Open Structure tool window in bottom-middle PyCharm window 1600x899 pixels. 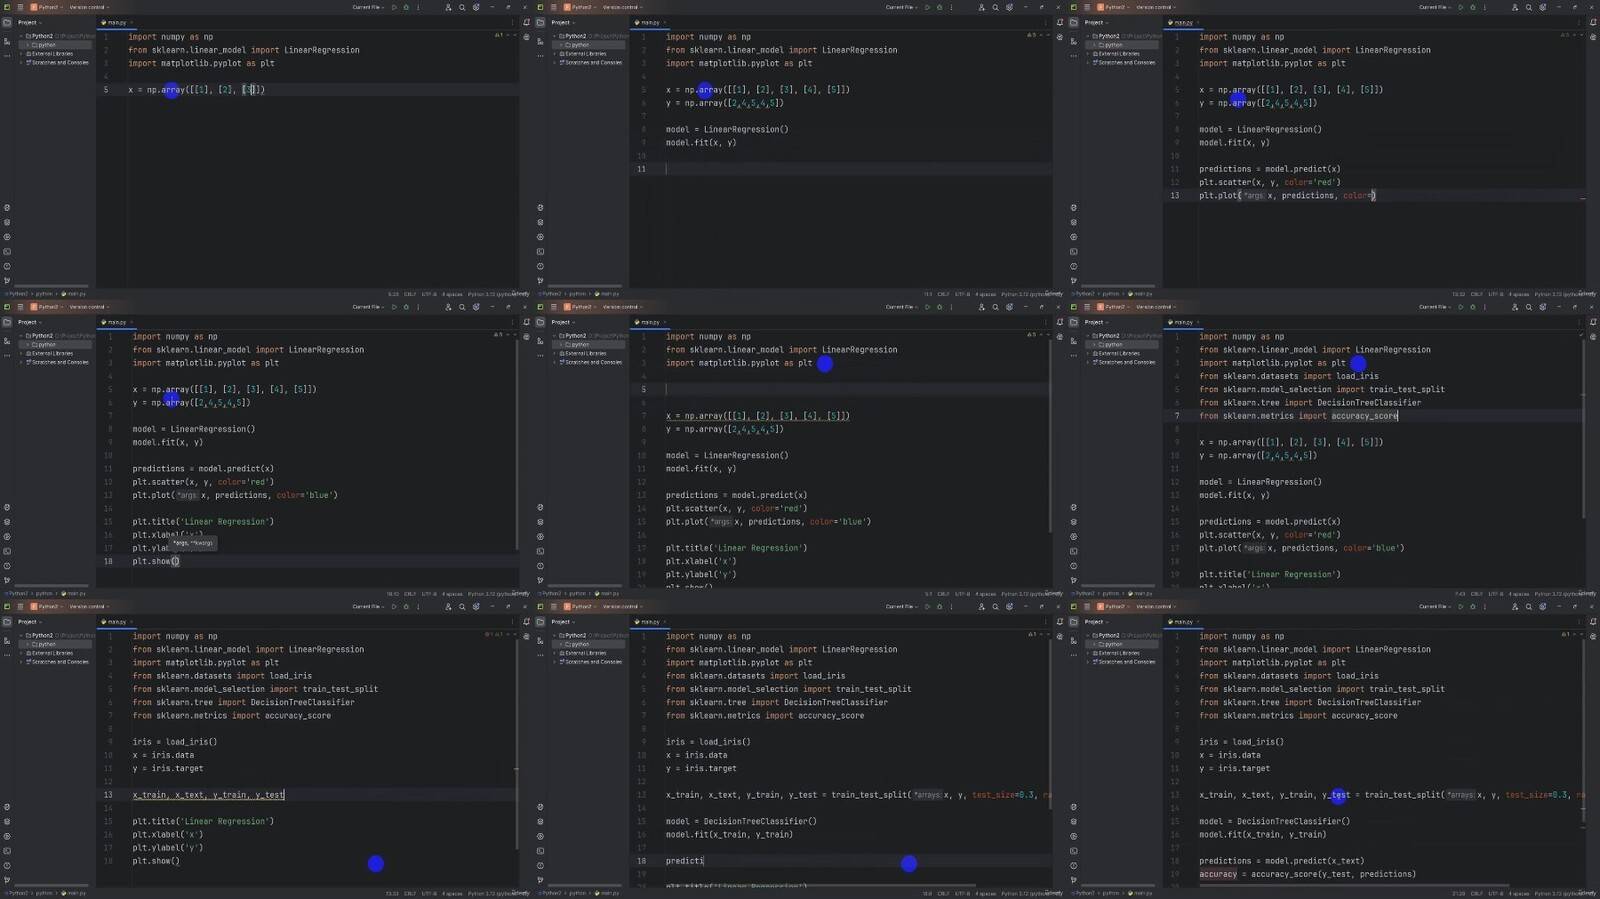click(540, 640)
